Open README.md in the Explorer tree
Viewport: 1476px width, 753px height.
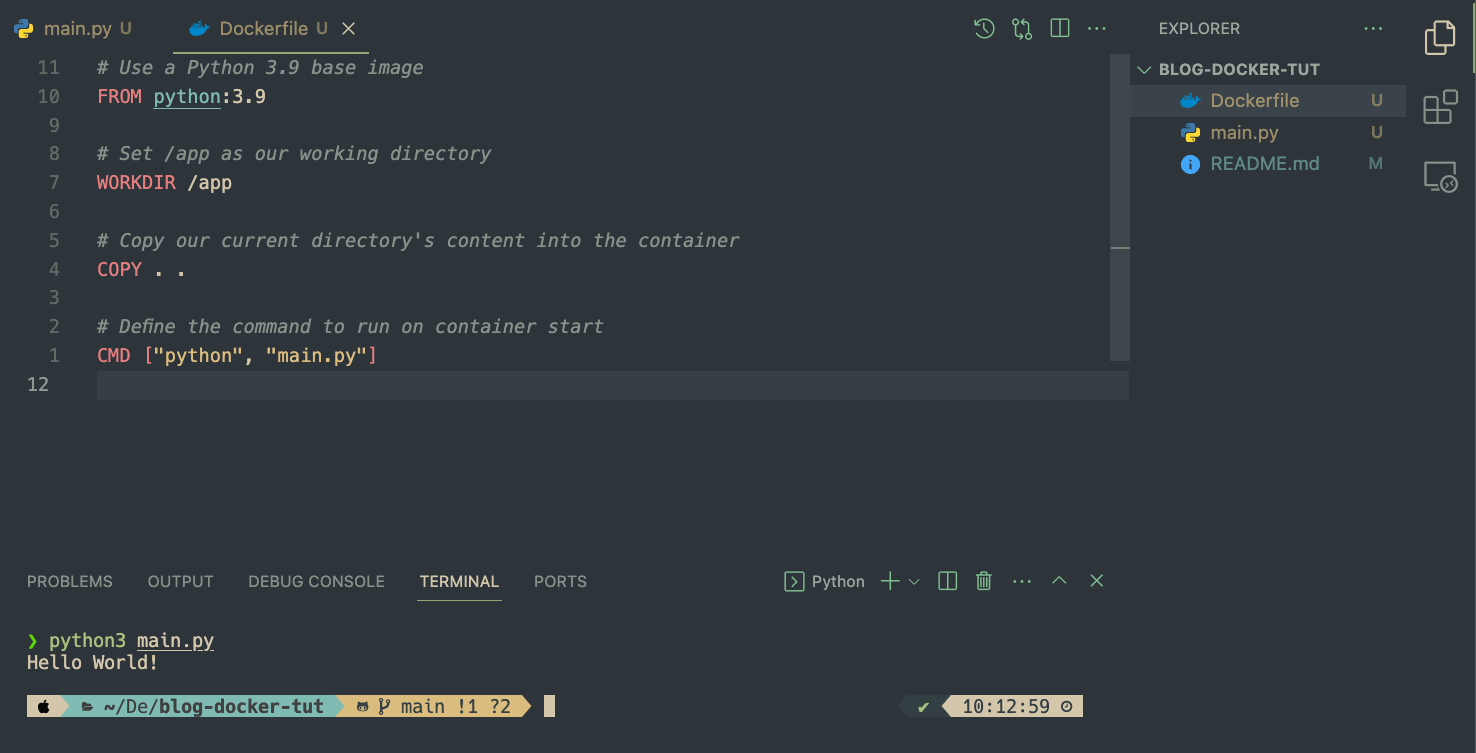click(1268, 164)
